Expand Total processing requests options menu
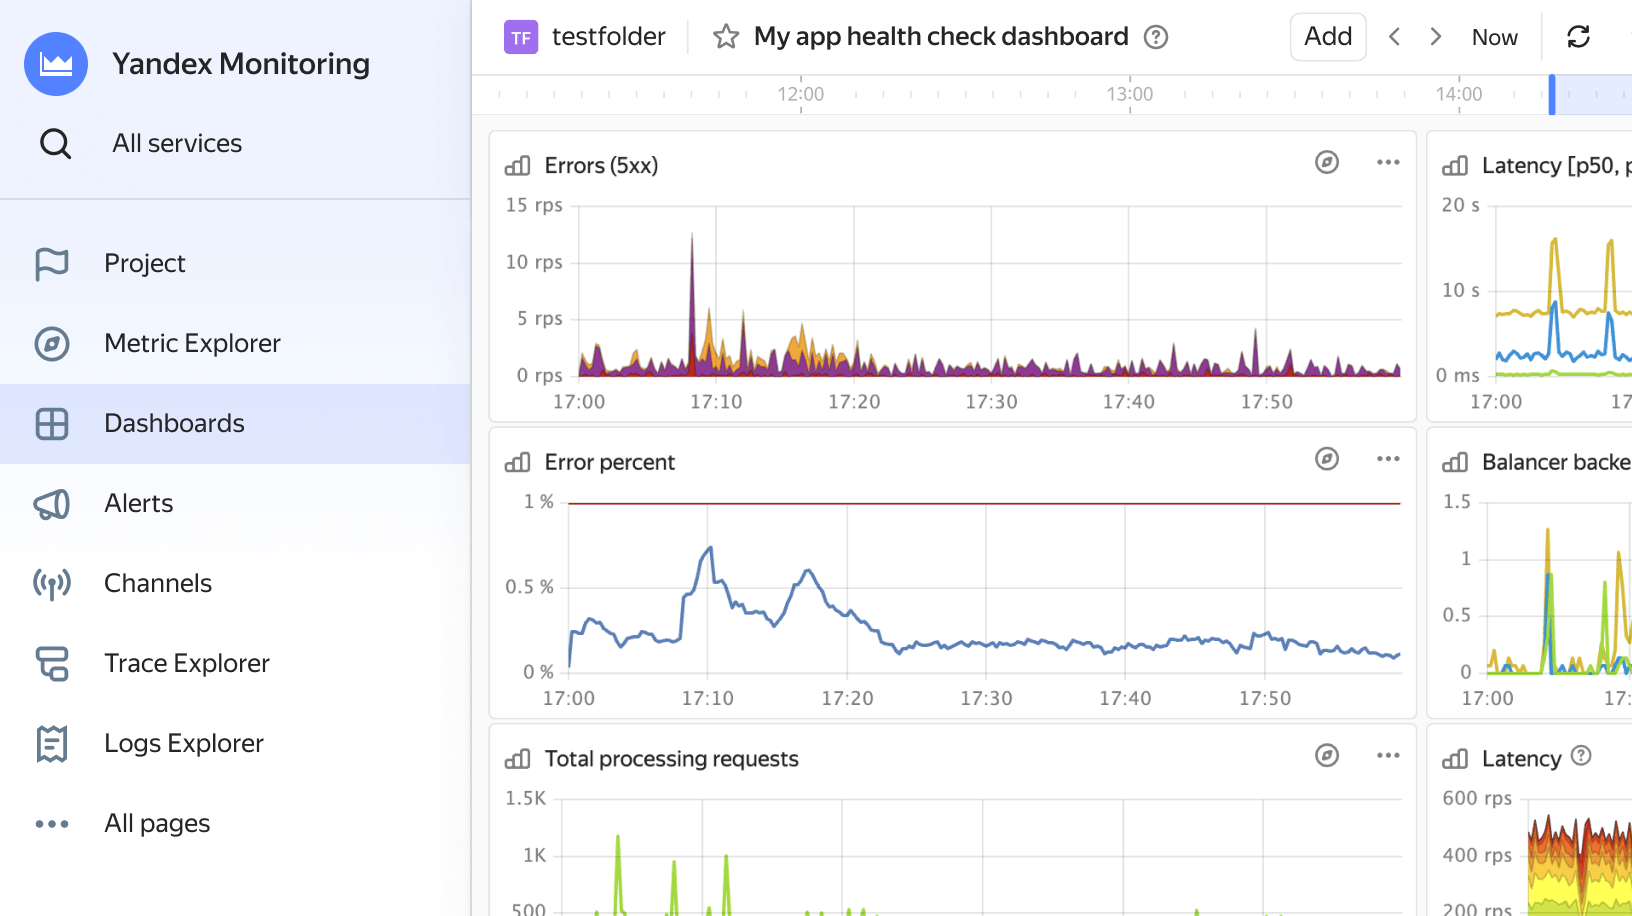This screenshot has height=916, width=1632. pos(1388,756)
